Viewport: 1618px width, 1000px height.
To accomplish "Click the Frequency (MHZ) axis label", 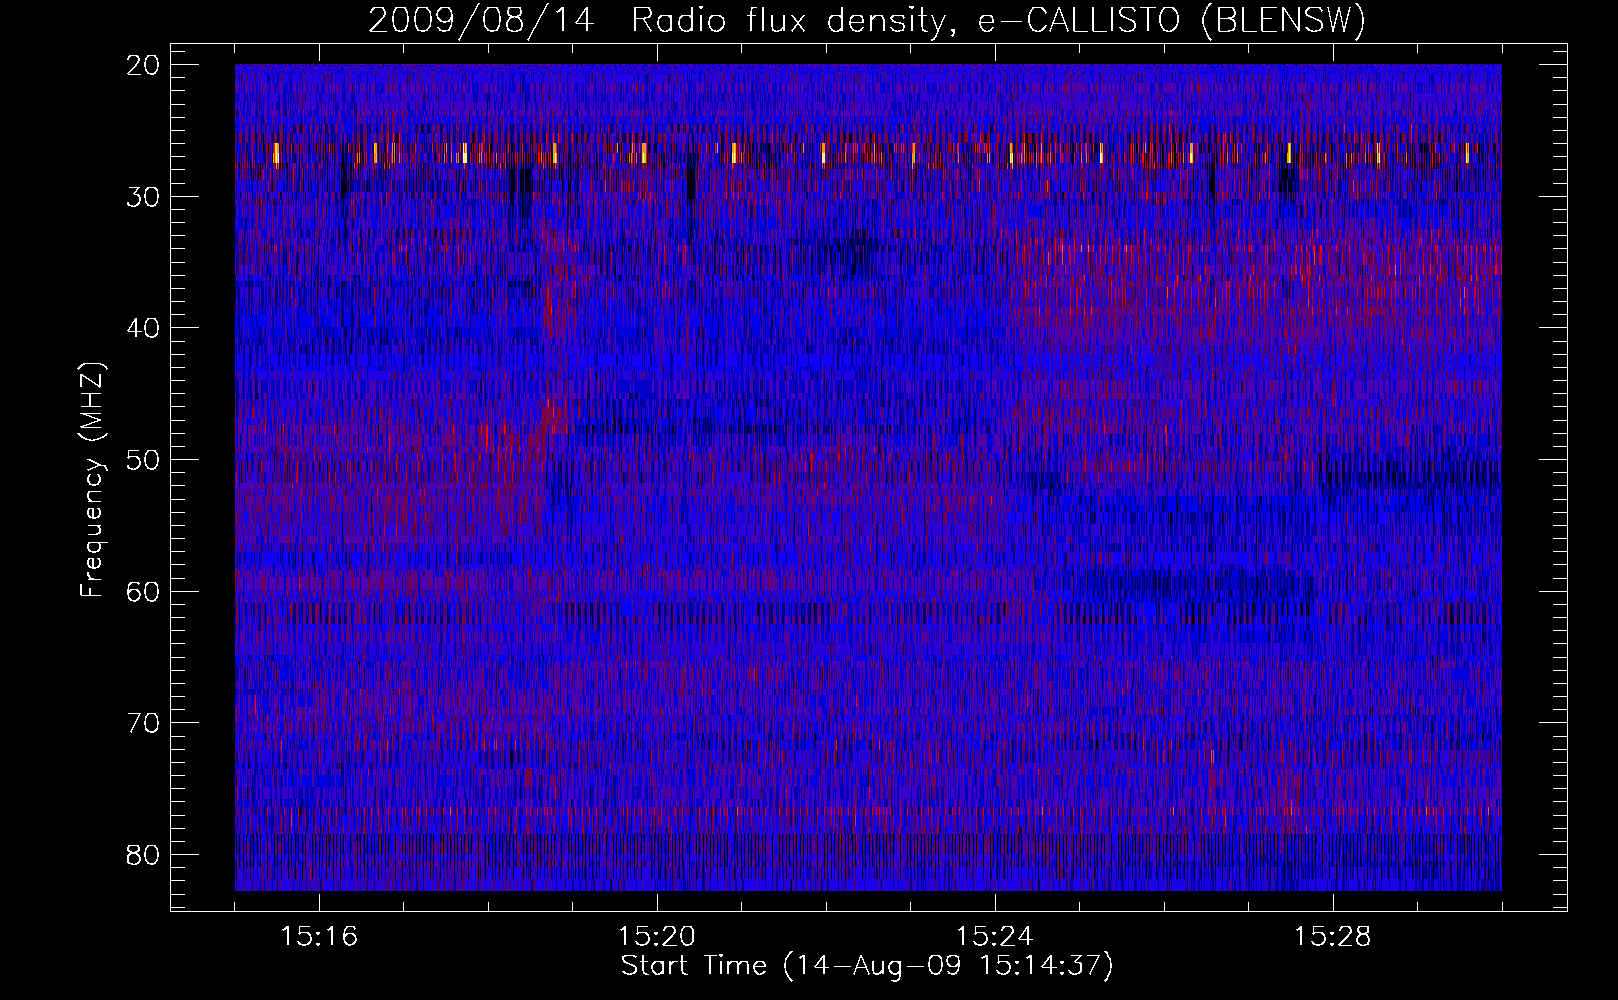I will pyautogui.click(x=92, y=479).
